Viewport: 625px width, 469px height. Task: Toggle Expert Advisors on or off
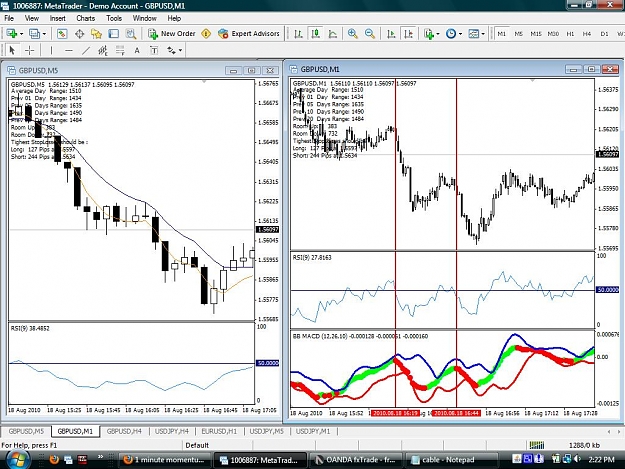[x=249, y=34]
